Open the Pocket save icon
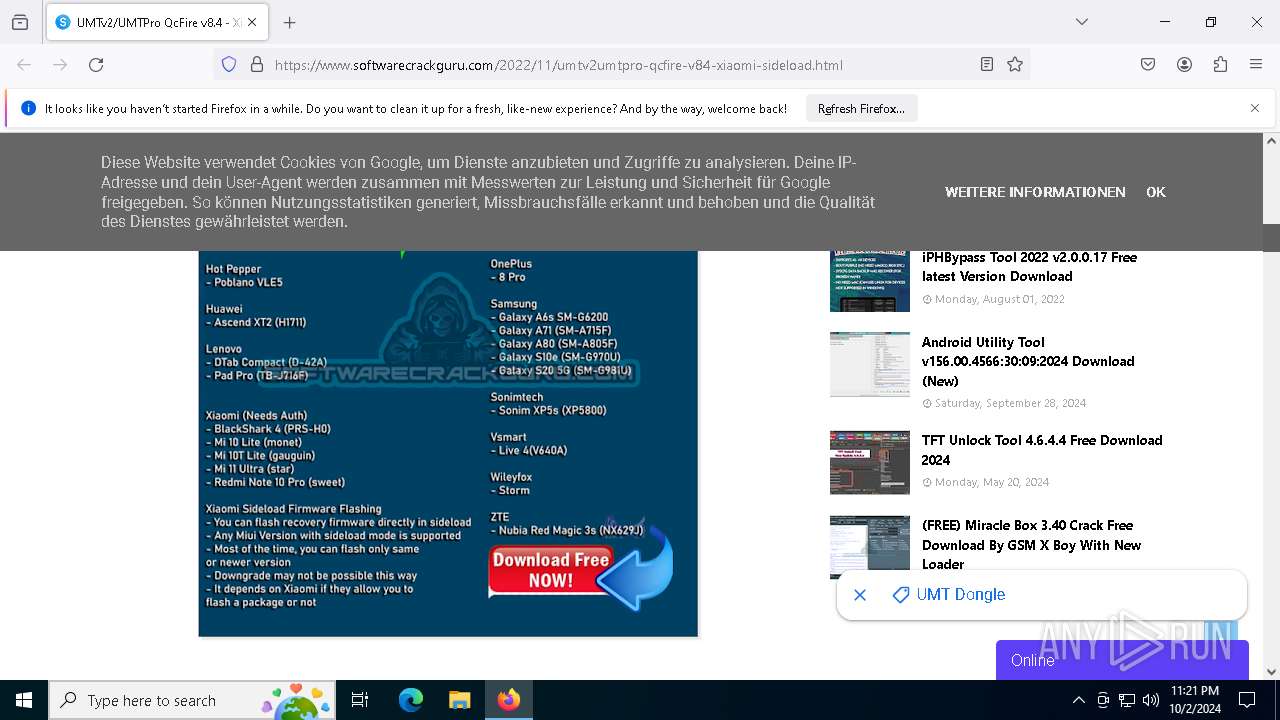The image size is (1280, 720). coord(1148,65)
